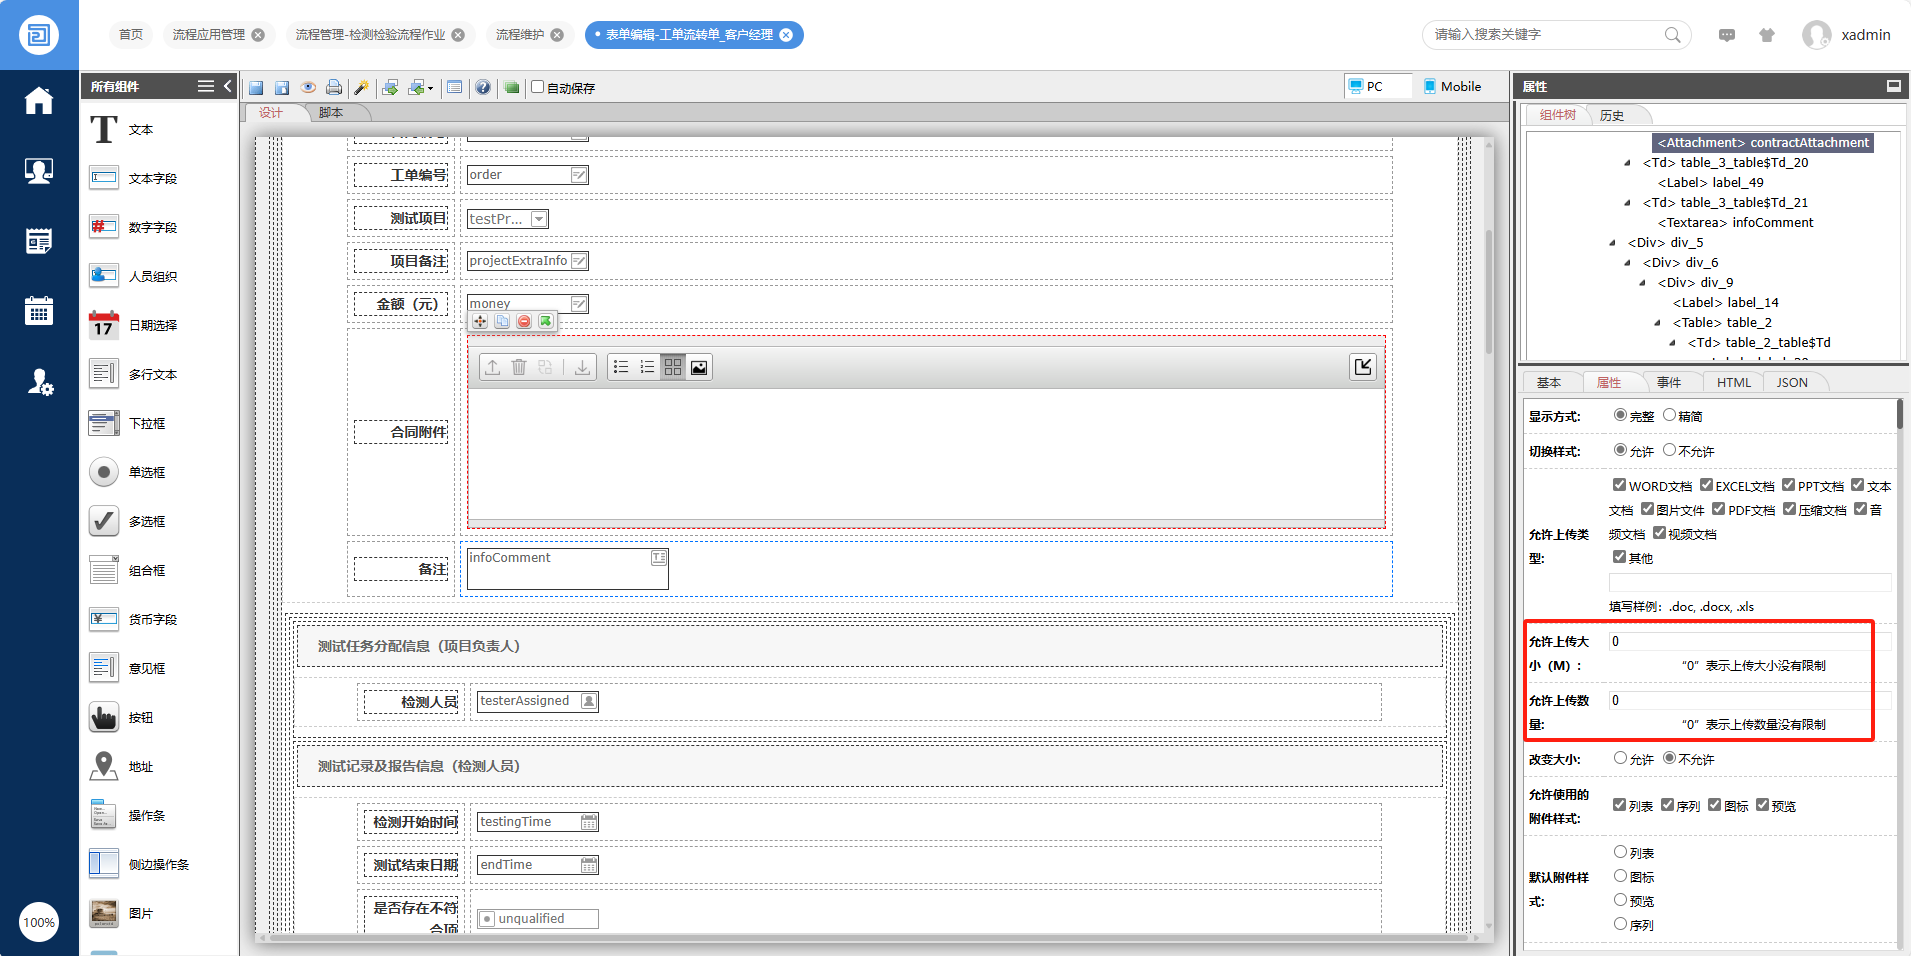The image size is (1911, 956).
Task: Uncheck the EXCEL文档 upload type
Action: pos(1706,485)
